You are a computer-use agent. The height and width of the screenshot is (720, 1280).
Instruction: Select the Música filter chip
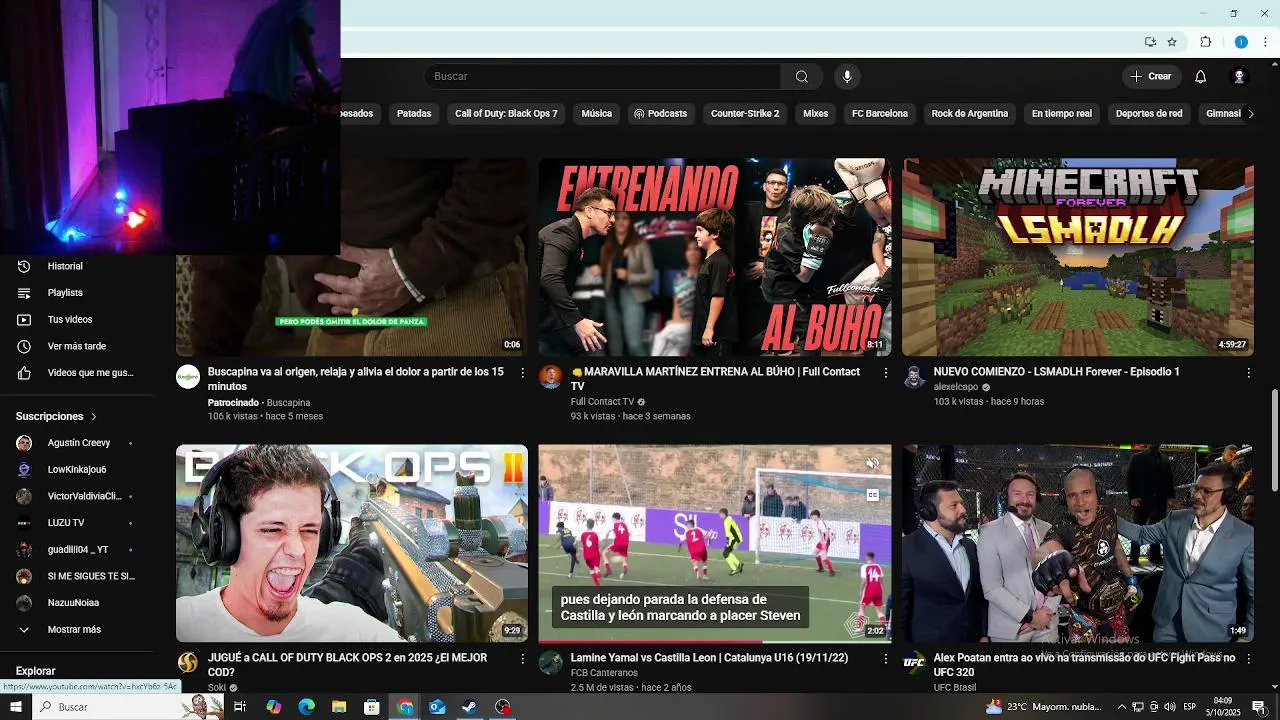coord(596,114)
